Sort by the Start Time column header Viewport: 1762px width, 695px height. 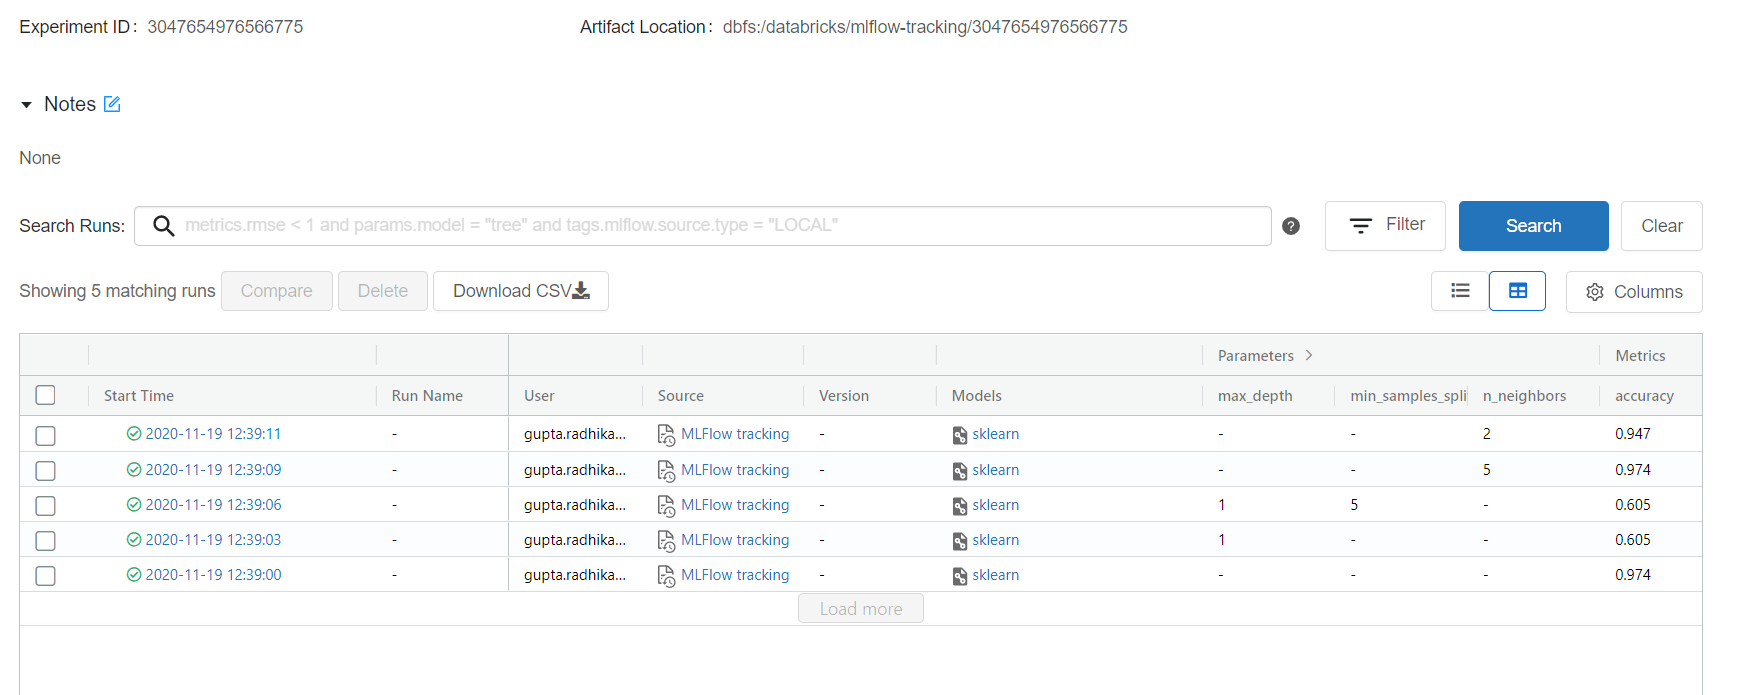coord(139,396)
